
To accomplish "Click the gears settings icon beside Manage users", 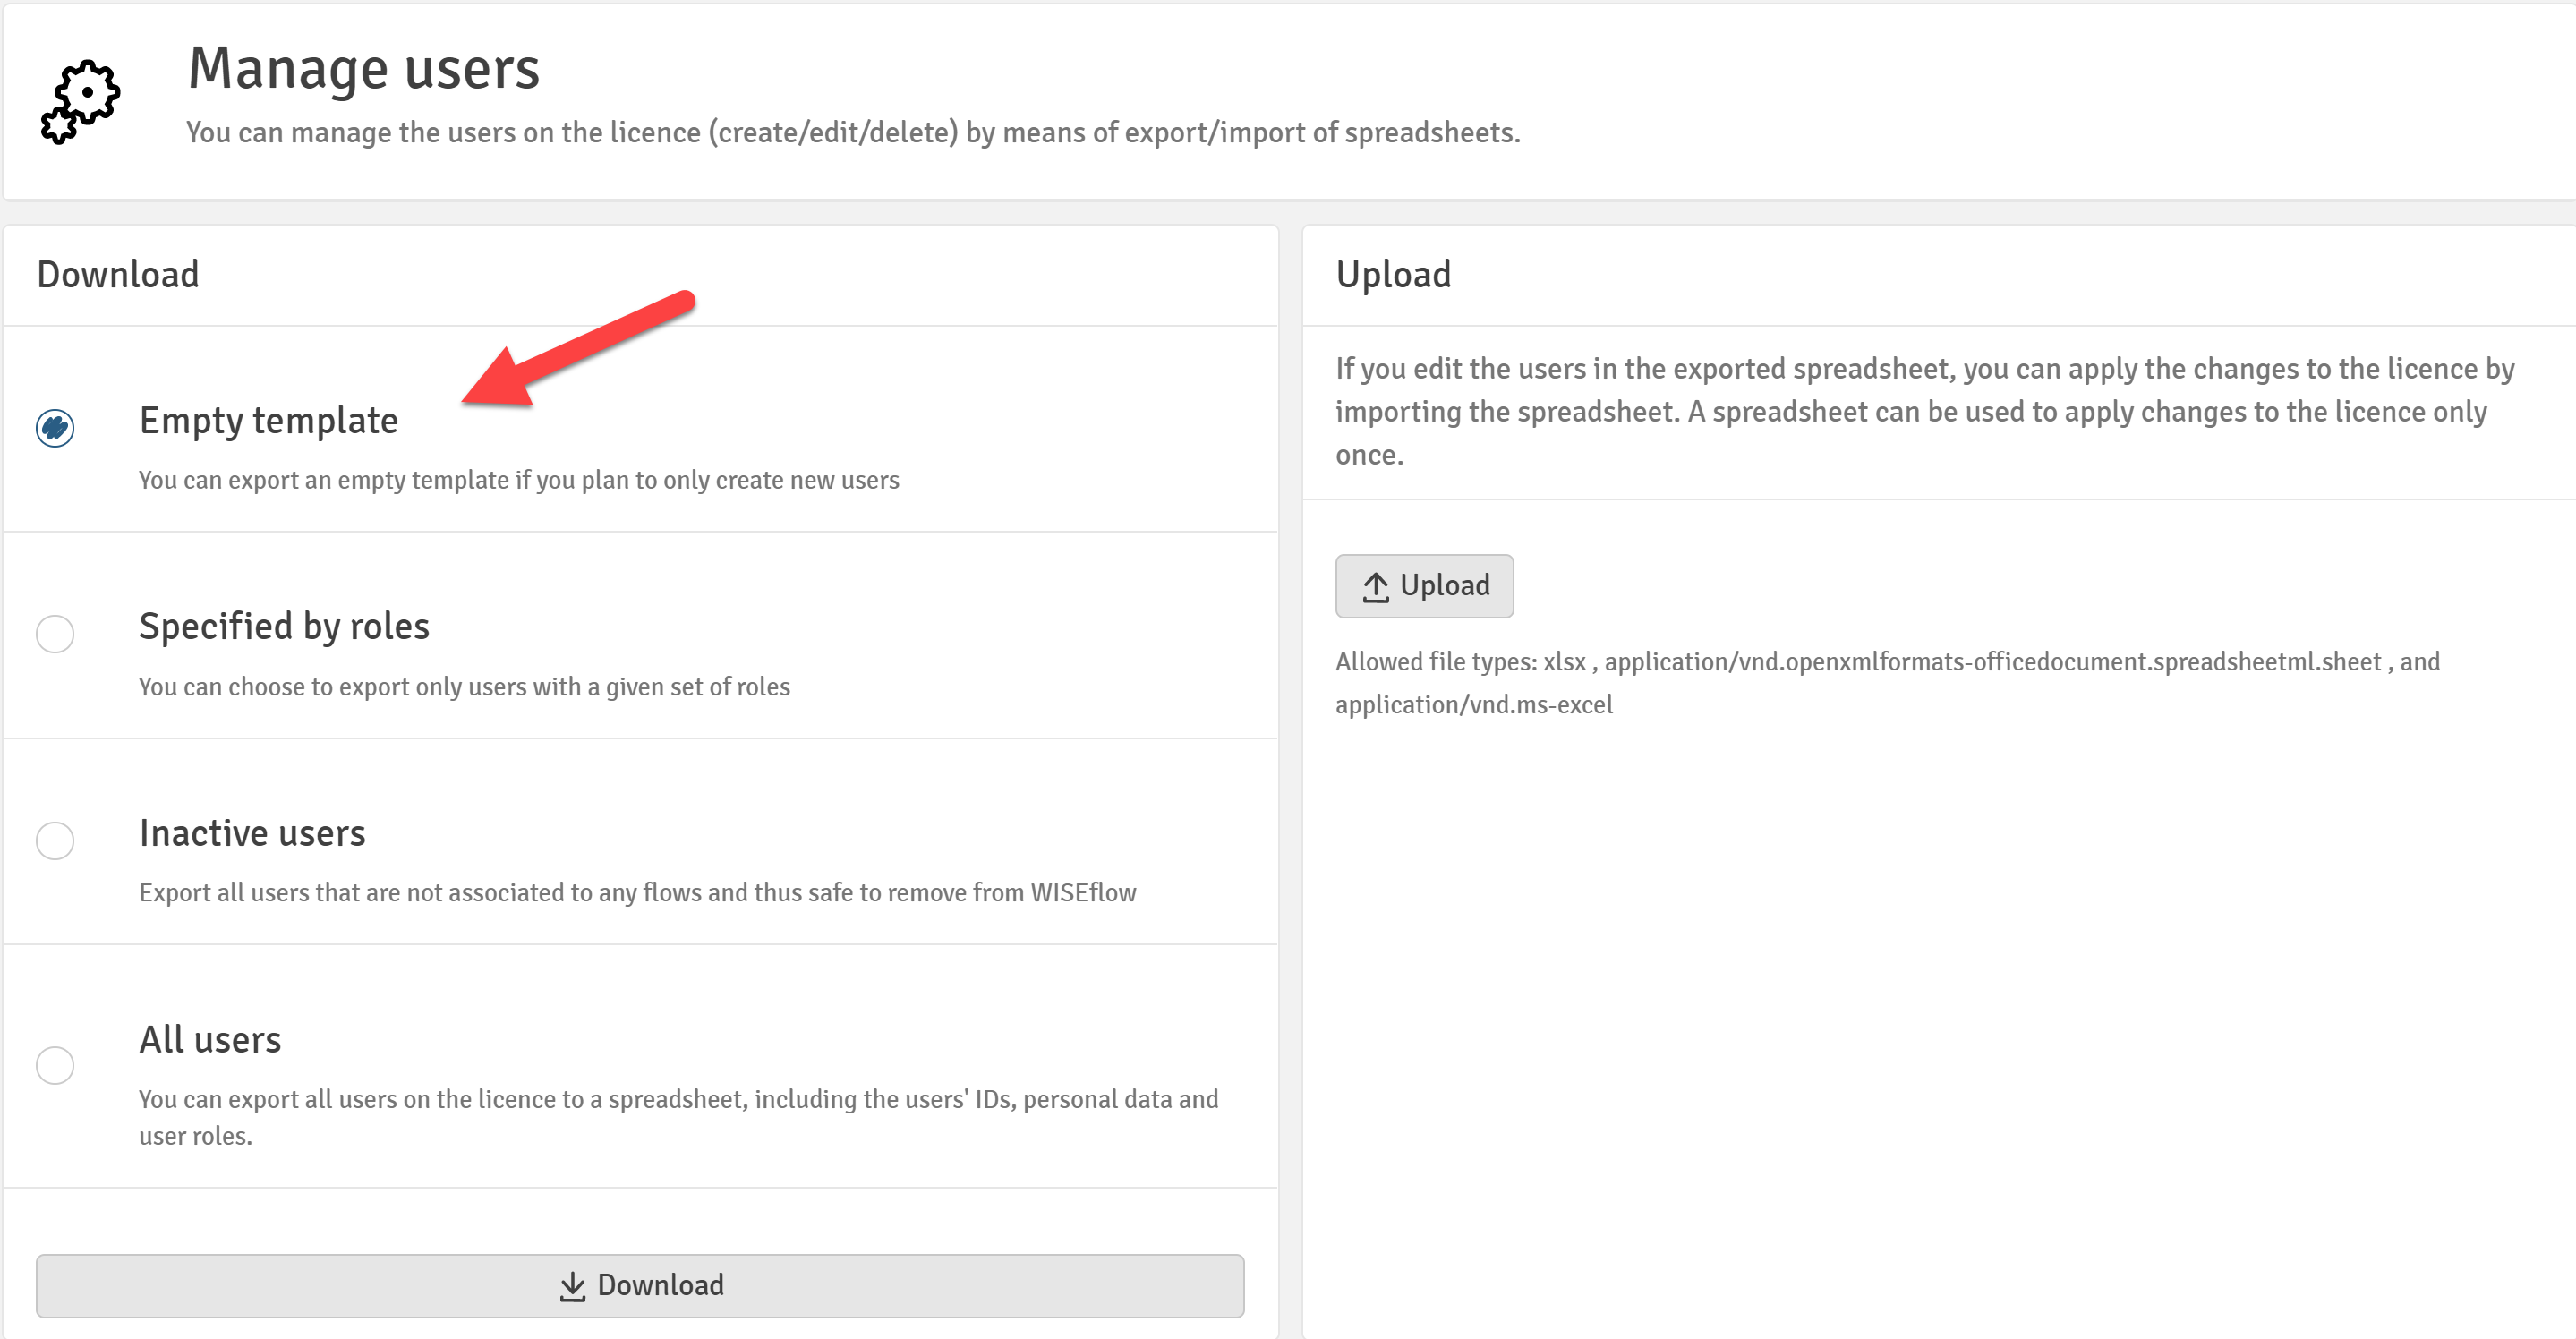I will (80, 101).
